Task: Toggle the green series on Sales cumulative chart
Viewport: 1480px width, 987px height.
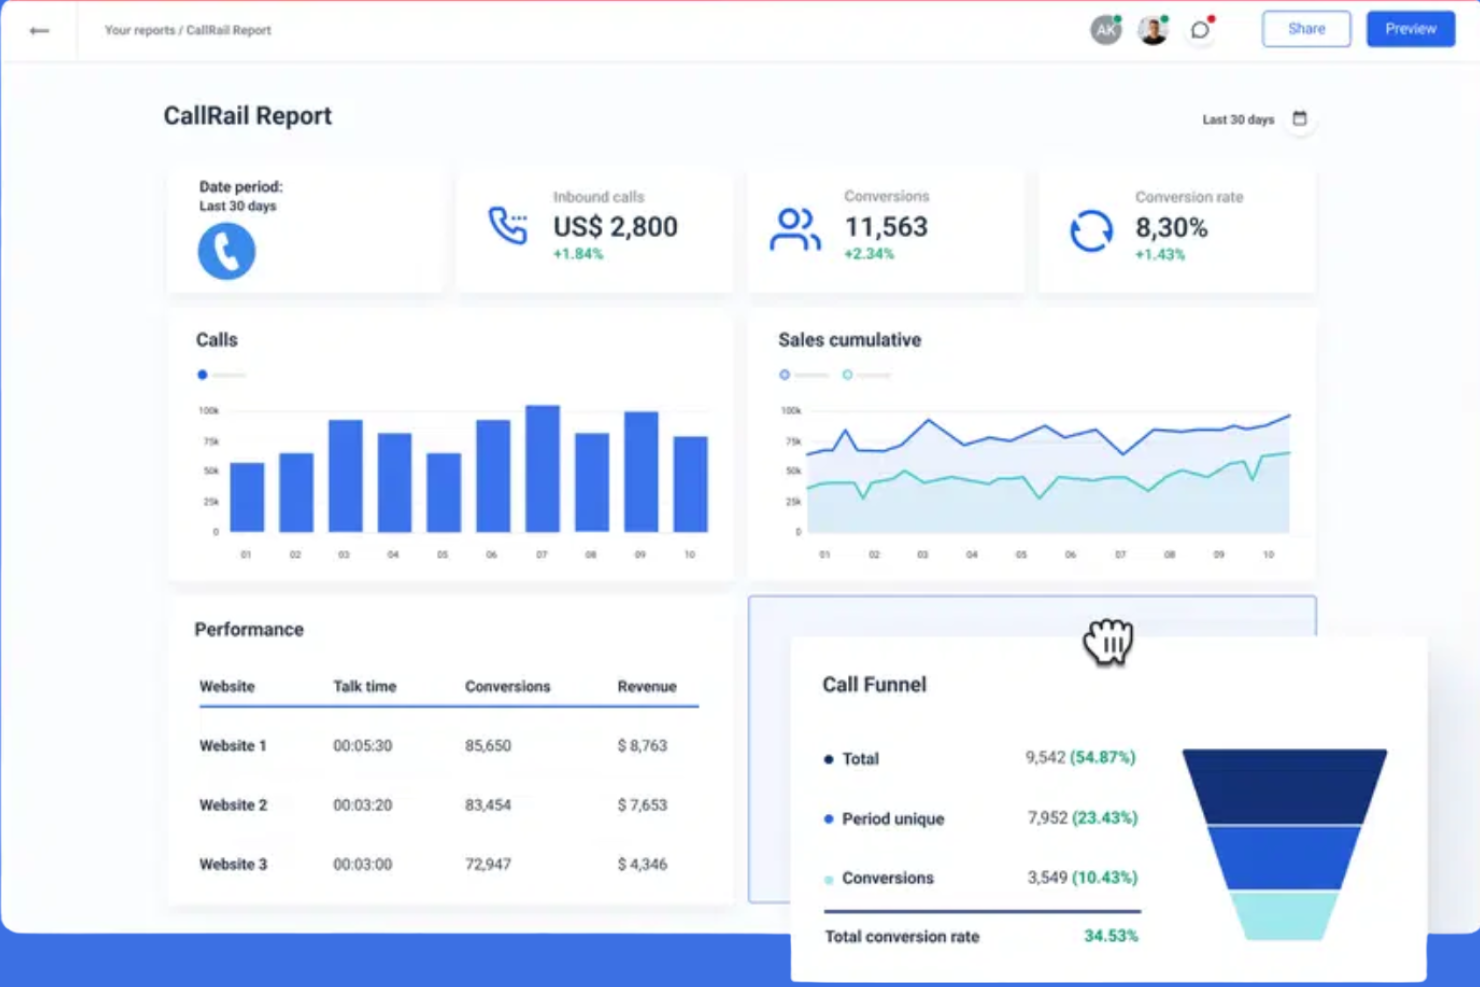Action: 848,374
